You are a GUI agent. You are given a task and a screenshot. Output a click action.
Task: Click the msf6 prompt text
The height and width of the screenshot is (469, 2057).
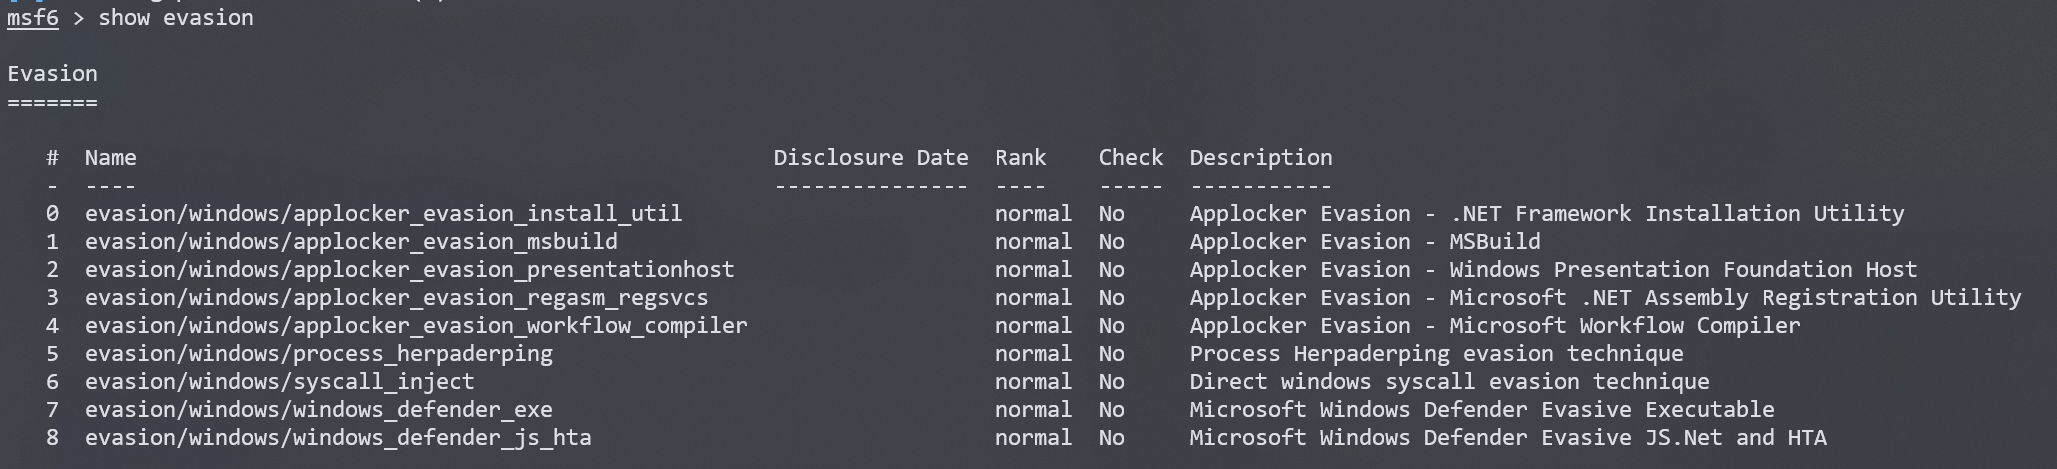[x=32, y=18]
